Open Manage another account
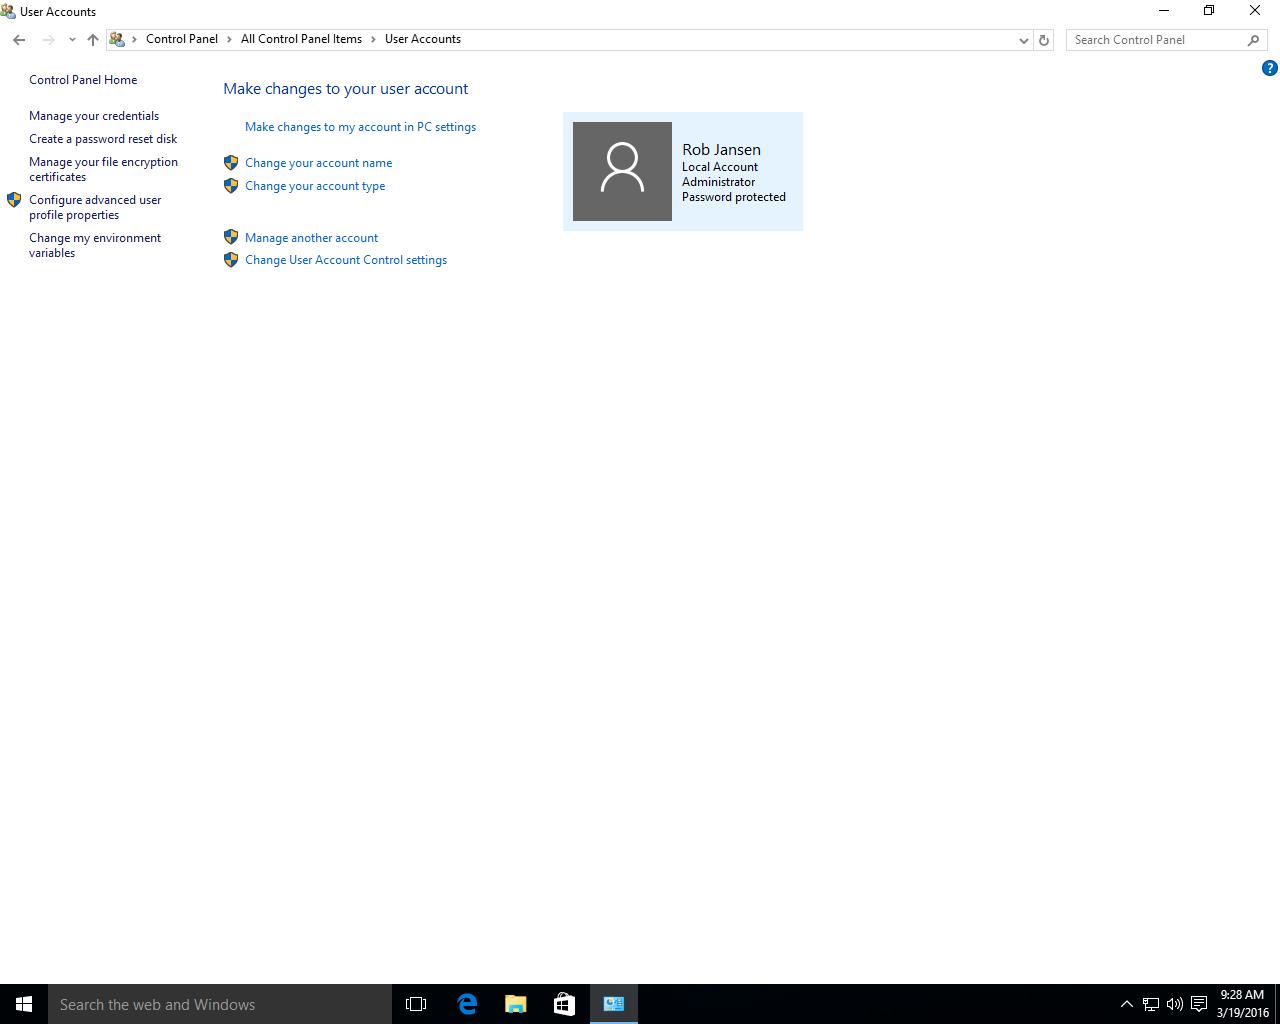This screenshot has height=1024, width=1280. [x=311, y=238]
